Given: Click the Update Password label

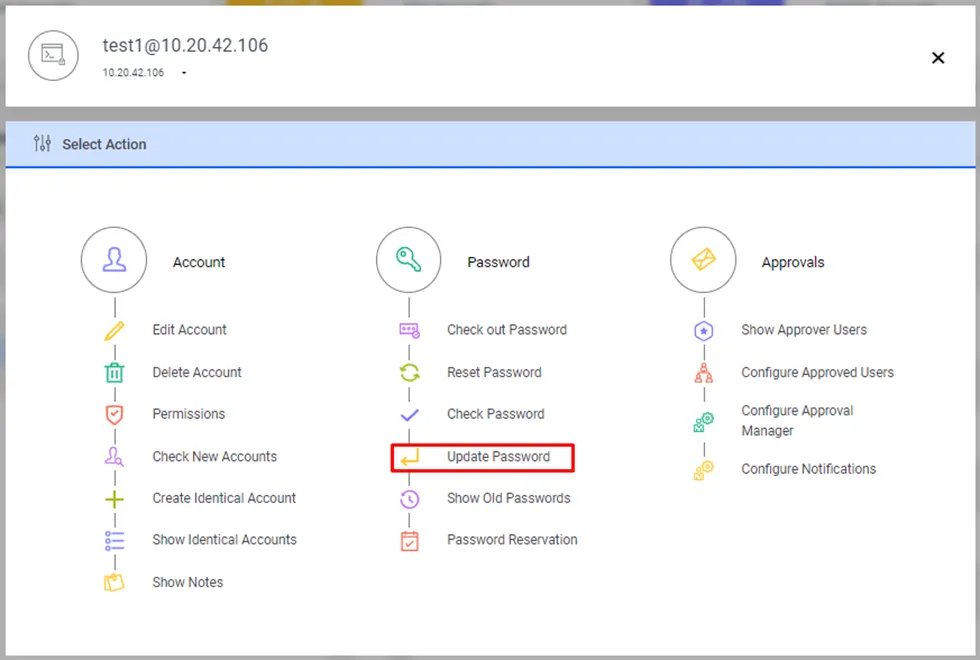Looking at the screenshot, I should click(498, 457).
